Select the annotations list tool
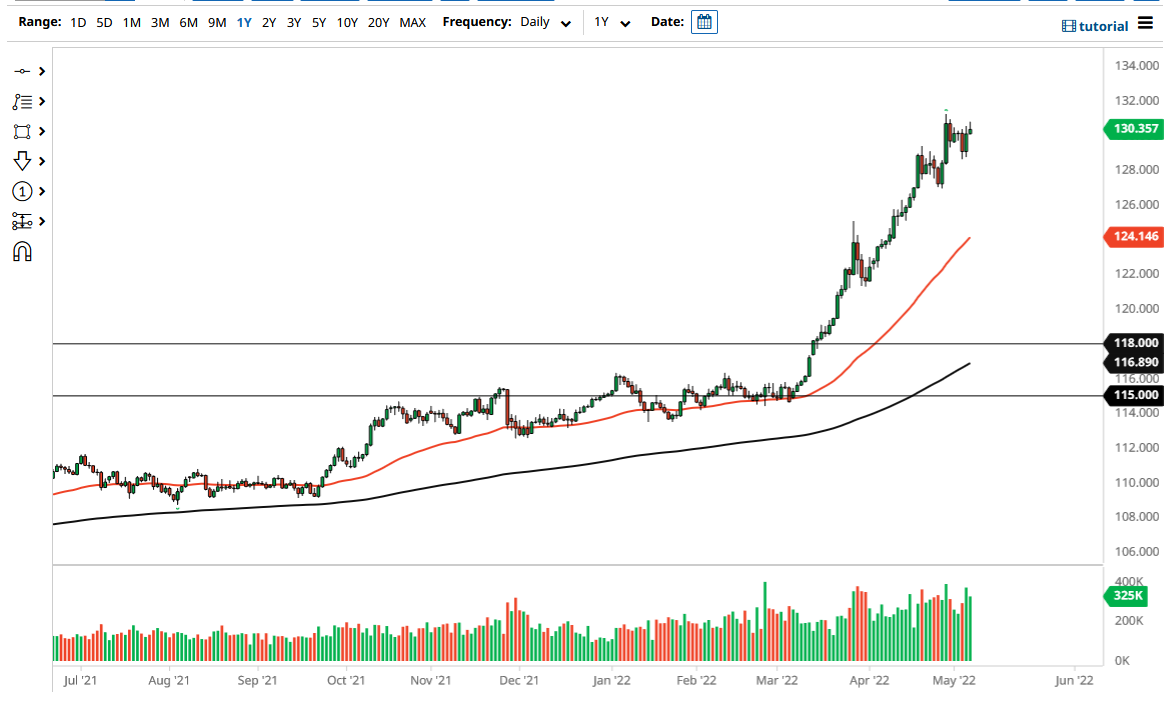The image size is (1174, 705). (24, 101)
